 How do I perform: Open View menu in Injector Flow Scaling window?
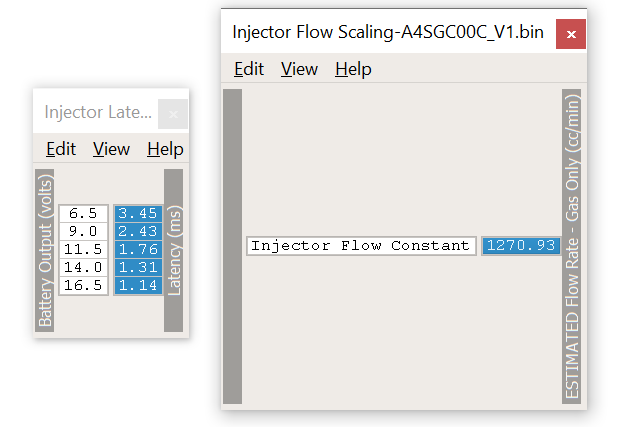point(299,69)
